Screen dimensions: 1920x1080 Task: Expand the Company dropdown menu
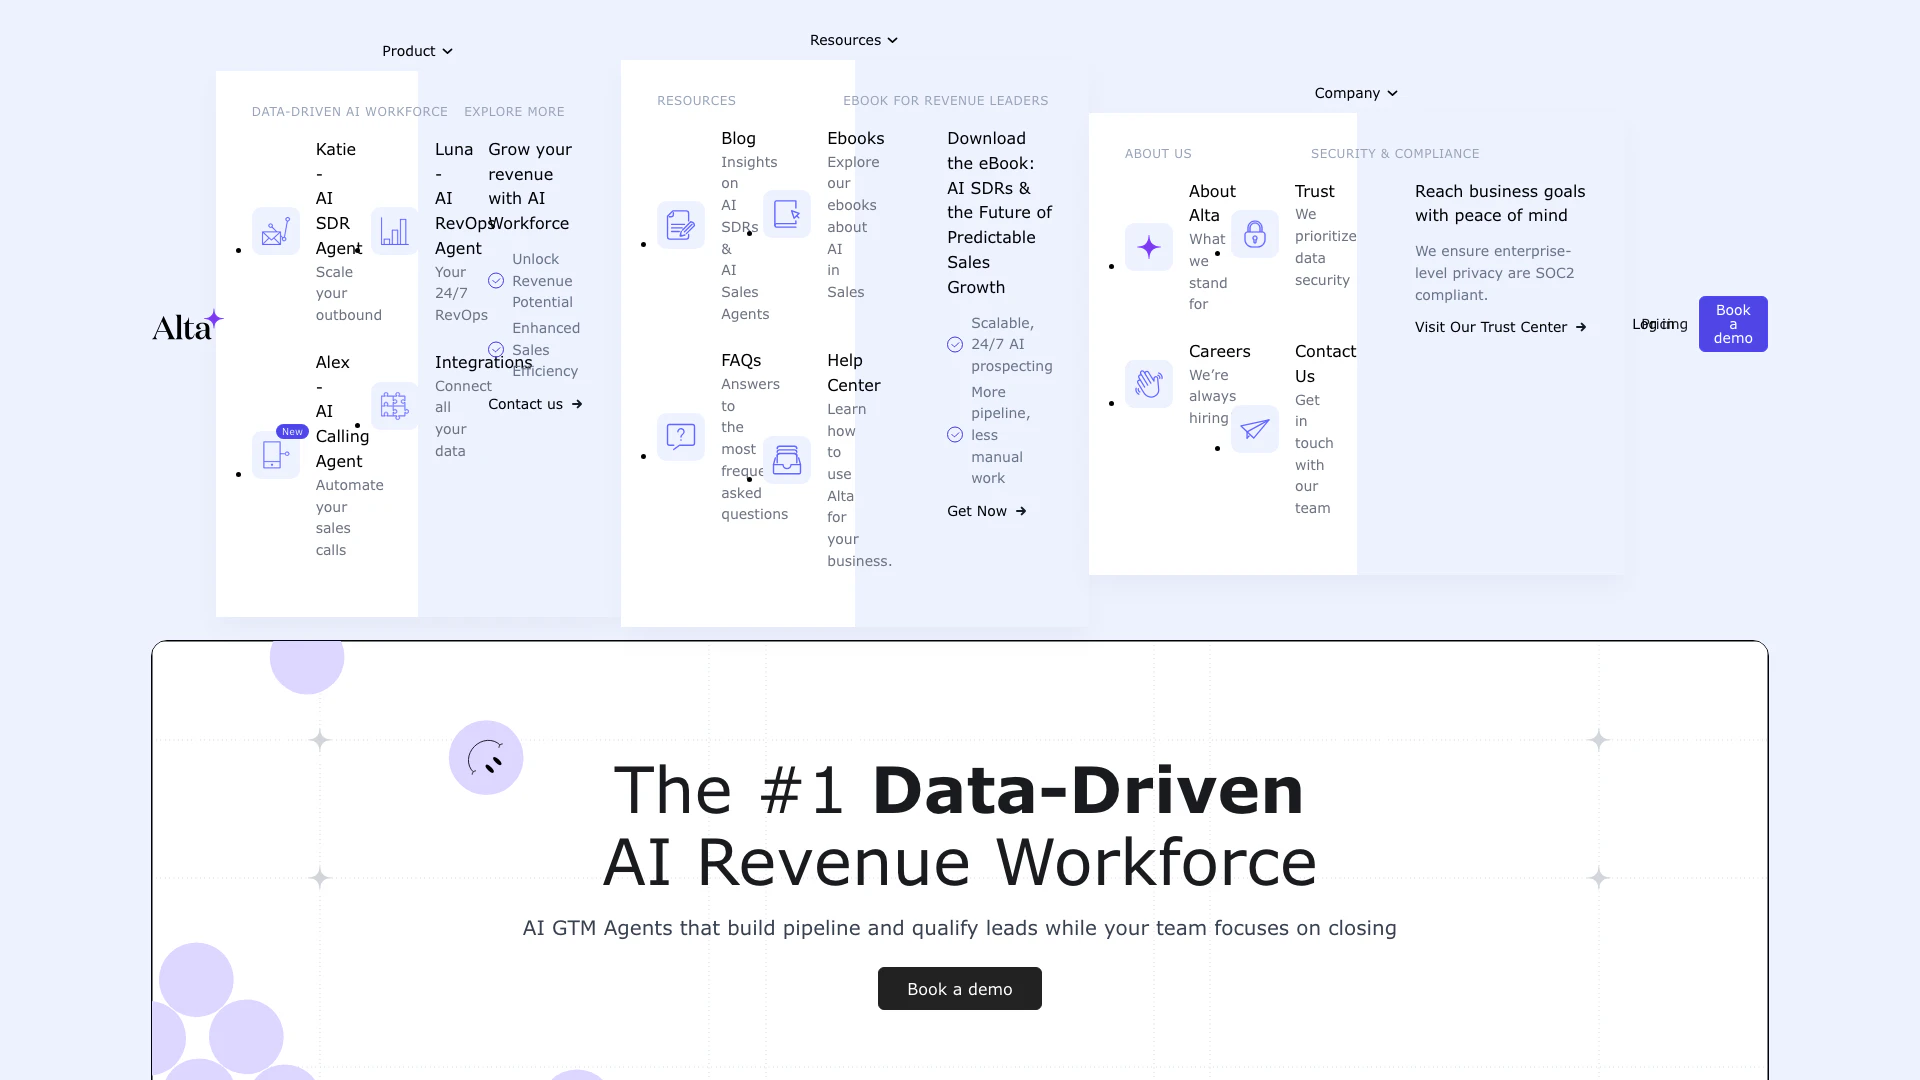click(x=1356, y=93)
